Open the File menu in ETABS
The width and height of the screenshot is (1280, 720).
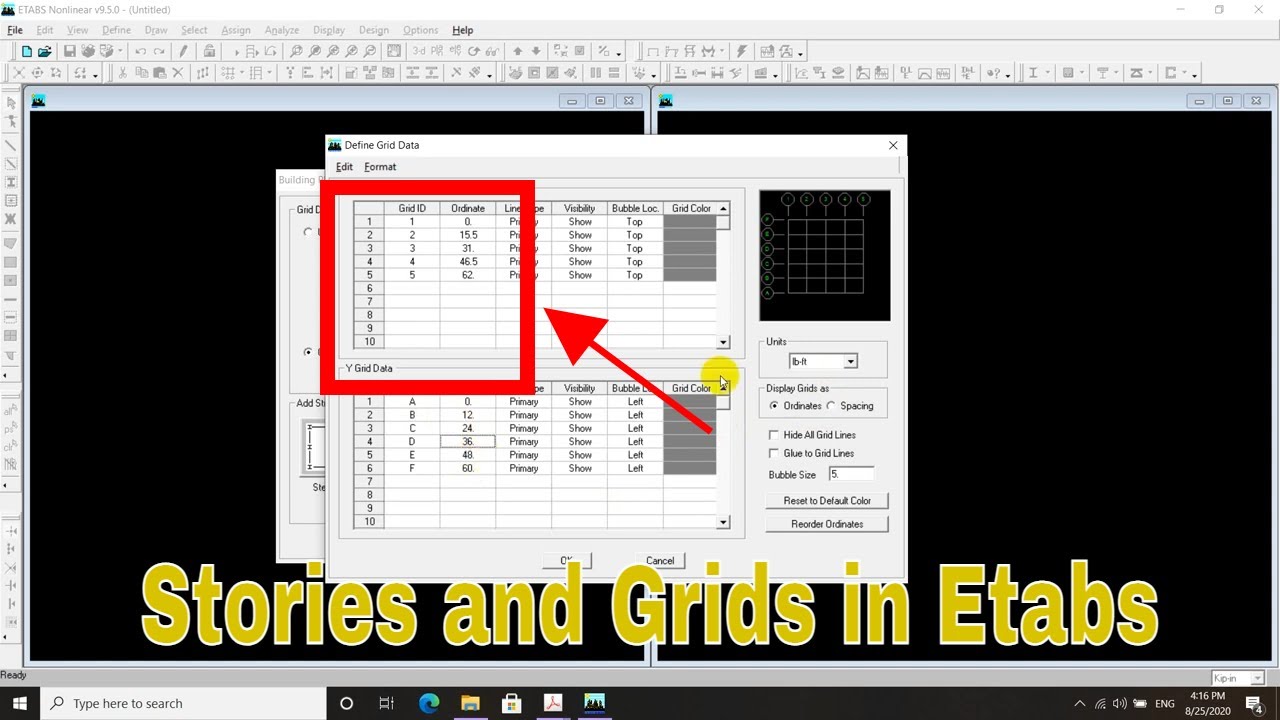tap(15, 30)
